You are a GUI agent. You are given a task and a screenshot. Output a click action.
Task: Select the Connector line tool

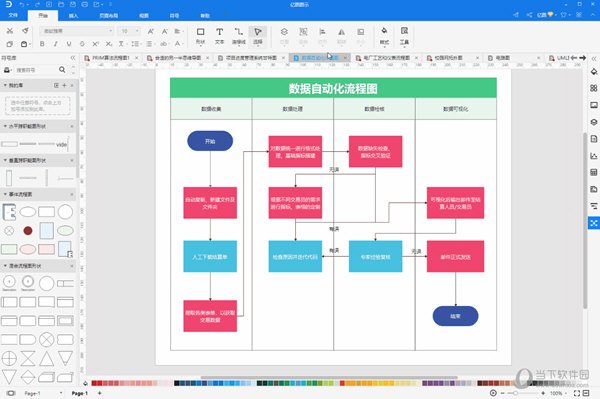(x=239, y=36)
